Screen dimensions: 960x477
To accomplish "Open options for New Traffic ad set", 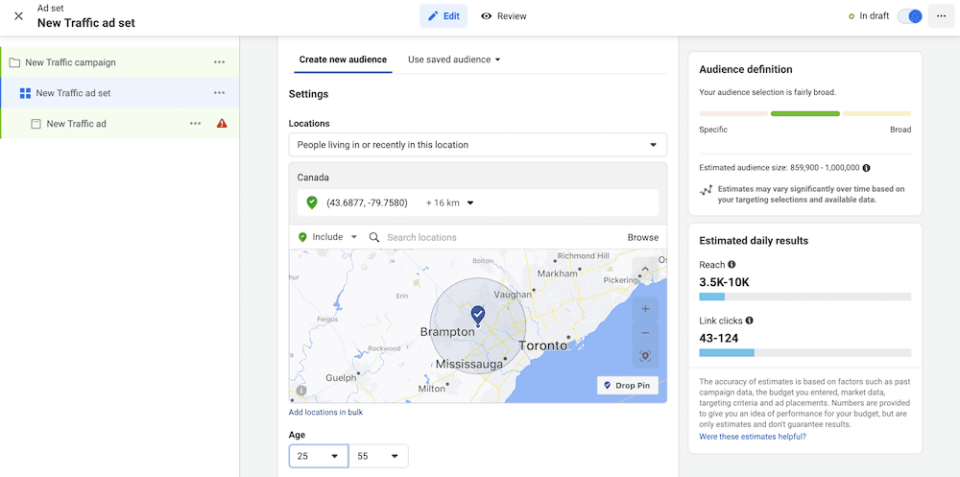I will pos(219,93).
